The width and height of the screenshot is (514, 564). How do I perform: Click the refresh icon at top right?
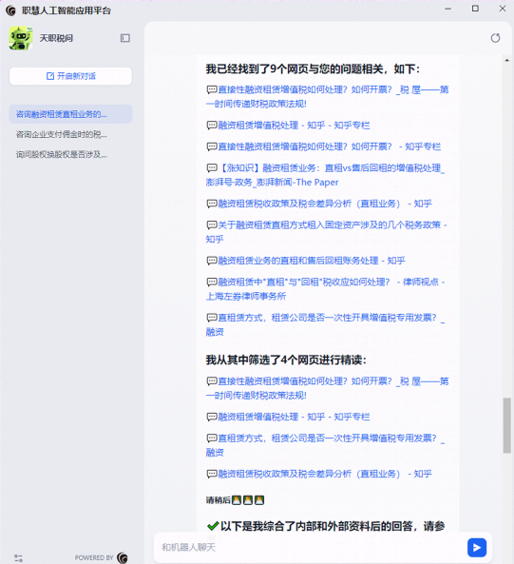495,38
